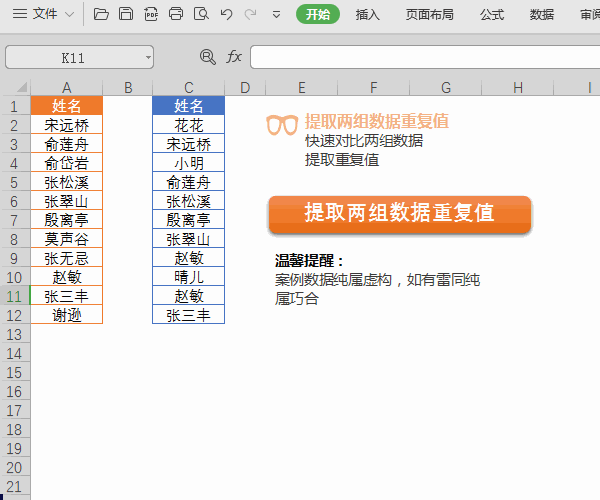Select column H header
The width and height of the screenshot is (600, 500).
[517, 88]
